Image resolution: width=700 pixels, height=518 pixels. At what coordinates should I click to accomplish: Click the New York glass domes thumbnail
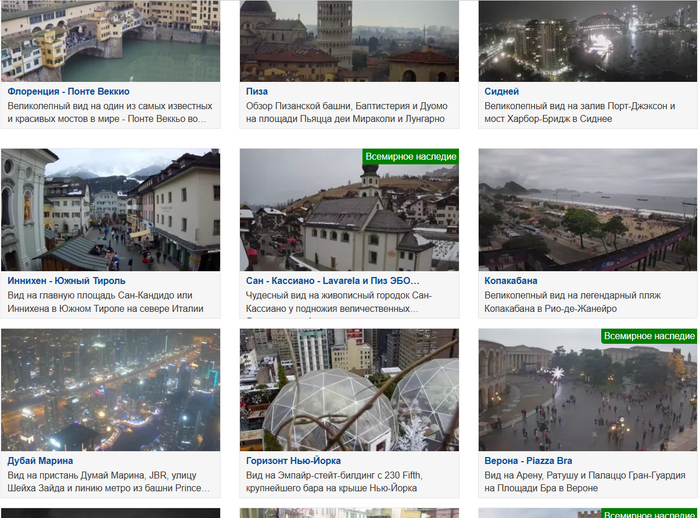coord(349,390)
